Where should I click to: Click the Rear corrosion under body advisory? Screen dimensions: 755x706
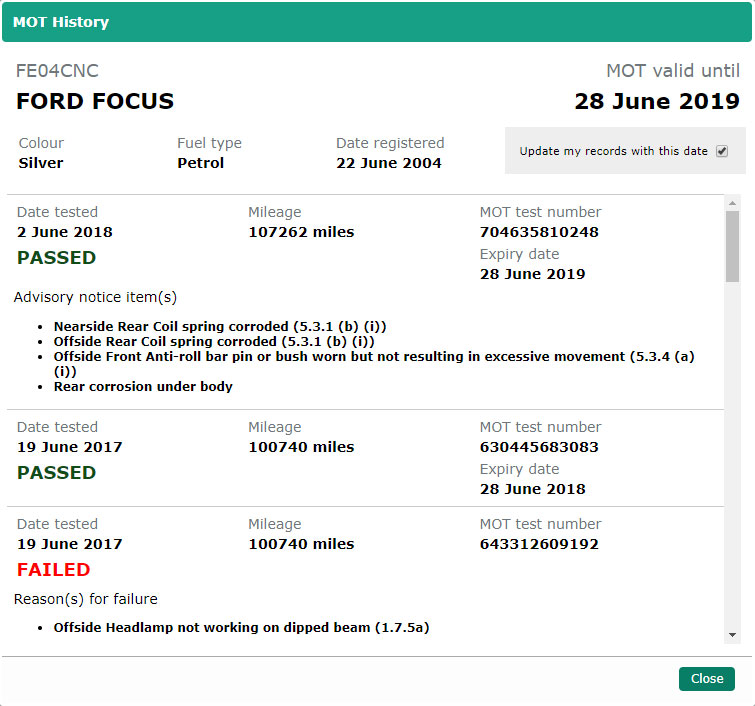coord(143,386)
